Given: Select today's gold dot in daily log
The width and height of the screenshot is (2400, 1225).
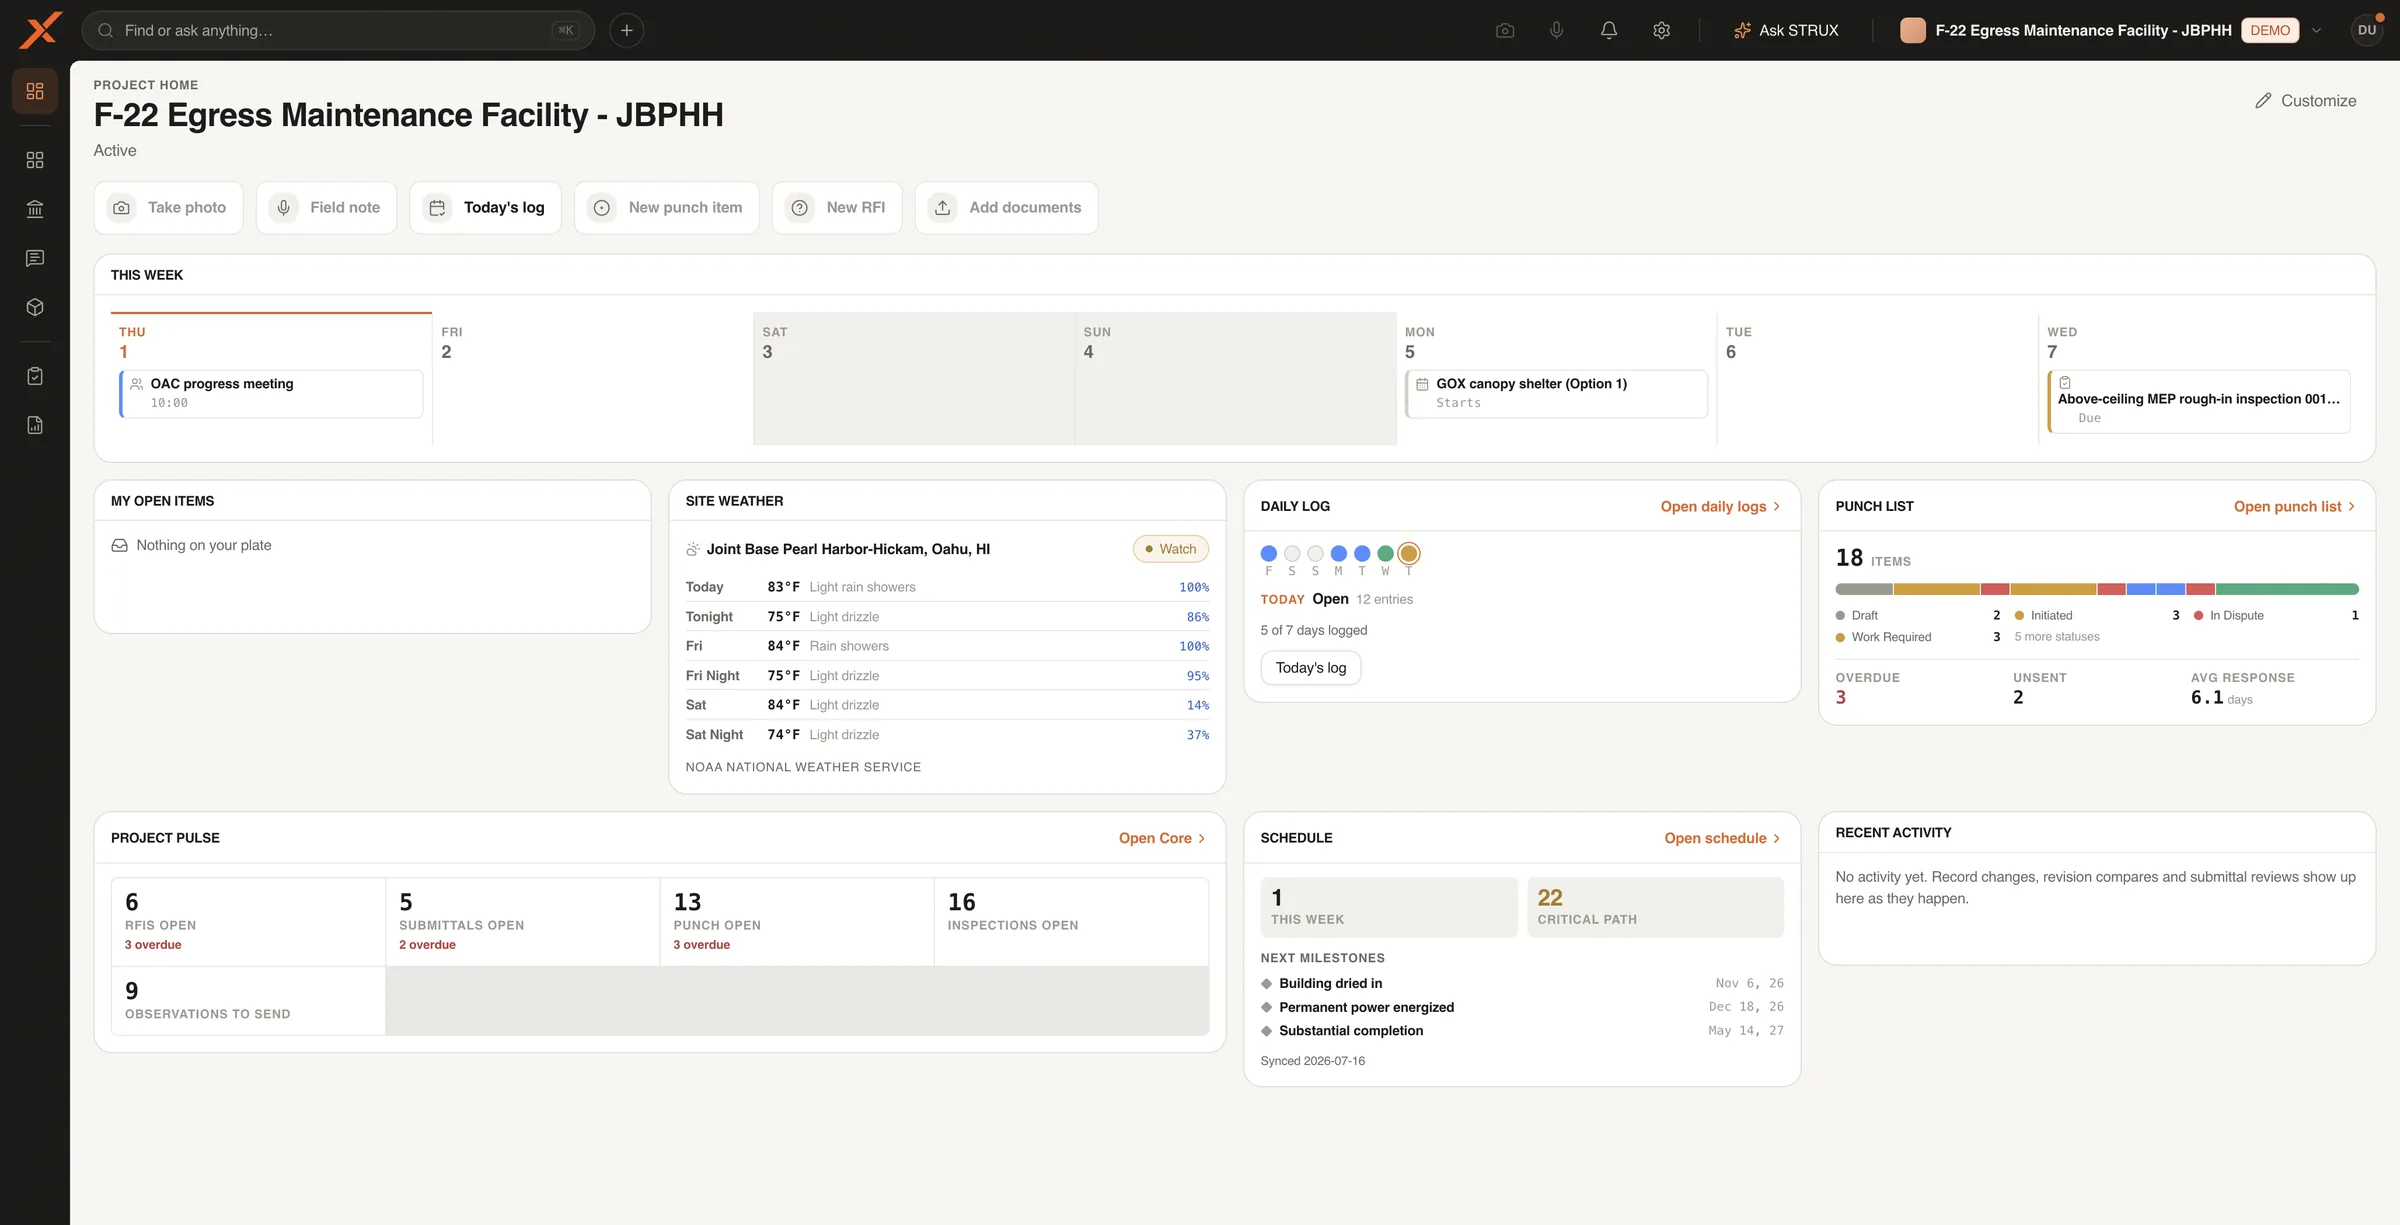Looking at the screenshot, I should 1409,553.
